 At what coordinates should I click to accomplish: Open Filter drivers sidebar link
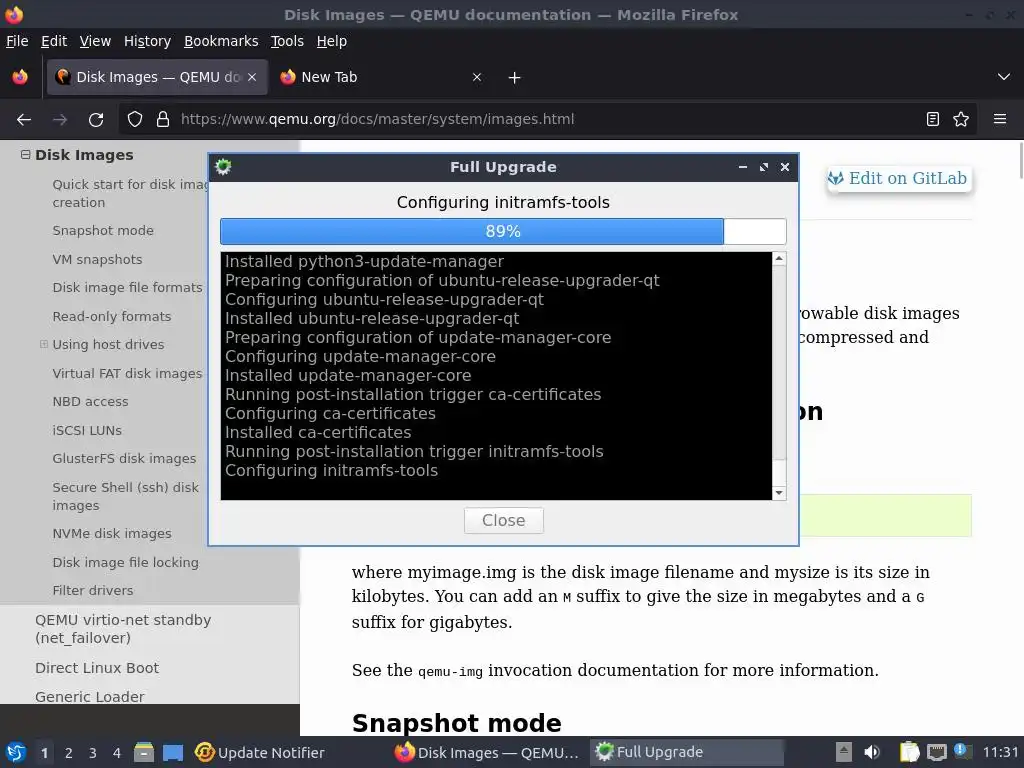93,590
